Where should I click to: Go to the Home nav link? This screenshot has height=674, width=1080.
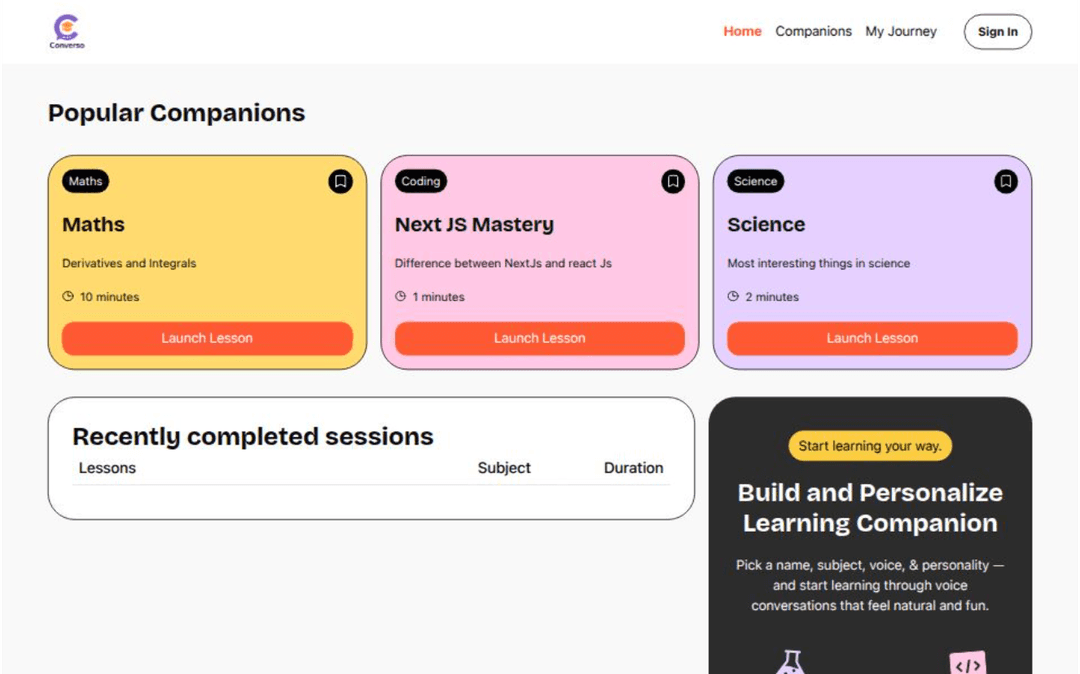[742, 32]
